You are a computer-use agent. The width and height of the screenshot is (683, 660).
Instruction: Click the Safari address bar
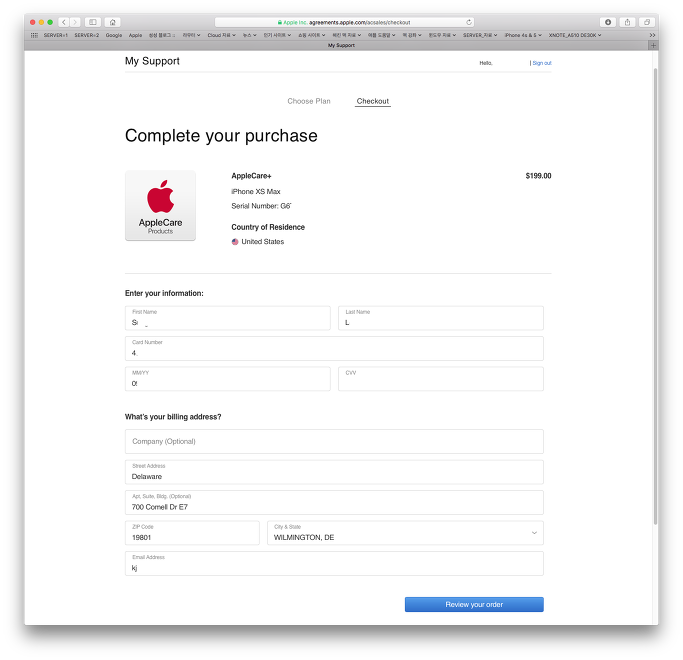(x=344, y=22)
